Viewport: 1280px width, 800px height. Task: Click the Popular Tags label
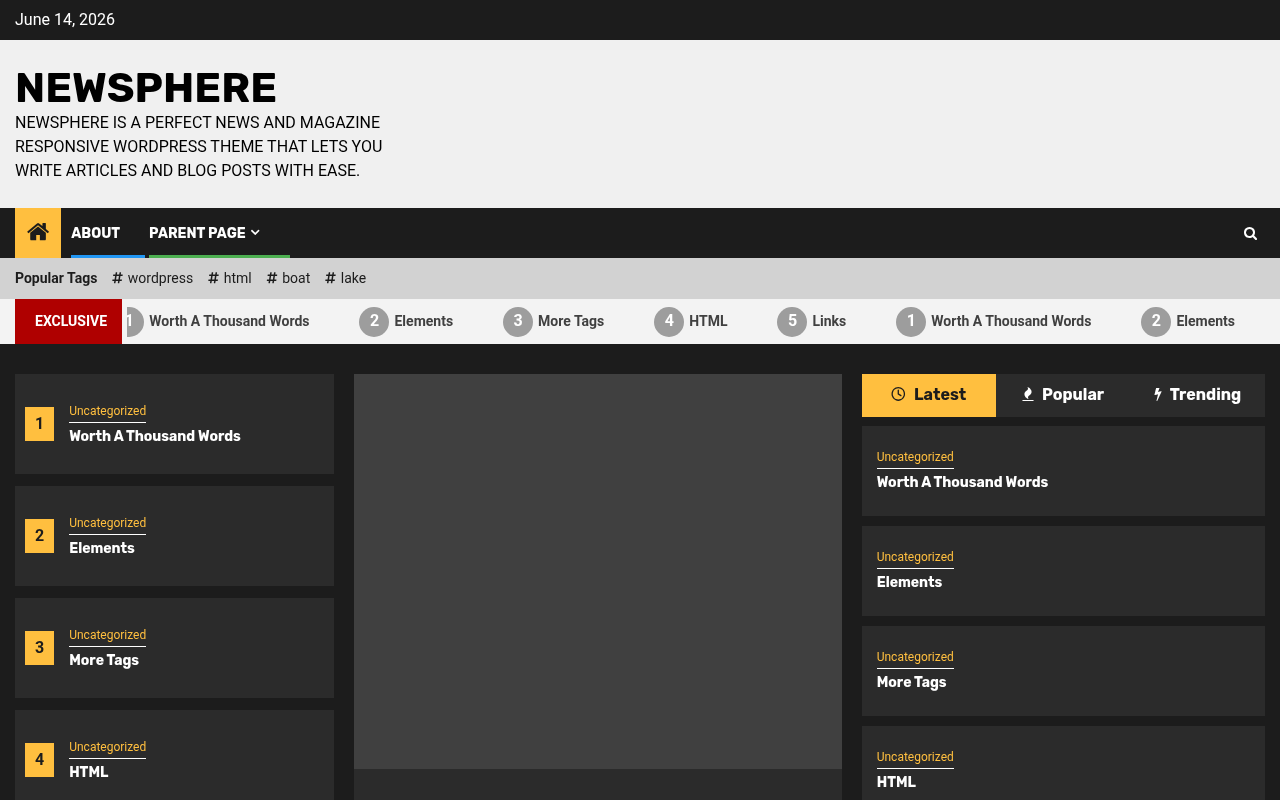56,278
